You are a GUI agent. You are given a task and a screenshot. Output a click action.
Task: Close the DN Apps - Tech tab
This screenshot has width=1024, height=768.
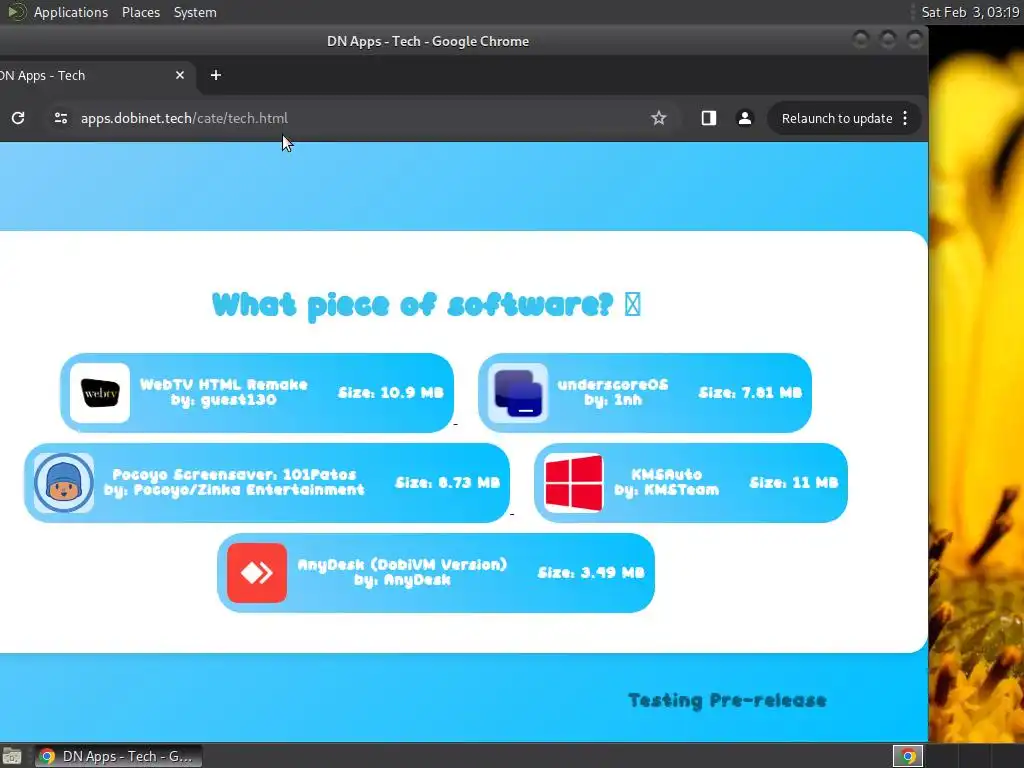pyautogui.click(x=180, y=75)
